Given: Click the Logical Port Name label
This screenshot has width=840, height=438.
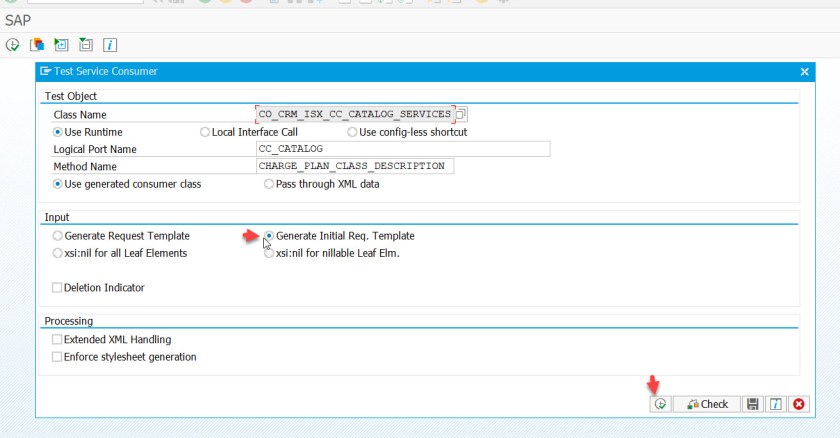Looking at the screenshot, I should (x=95, y=149).
